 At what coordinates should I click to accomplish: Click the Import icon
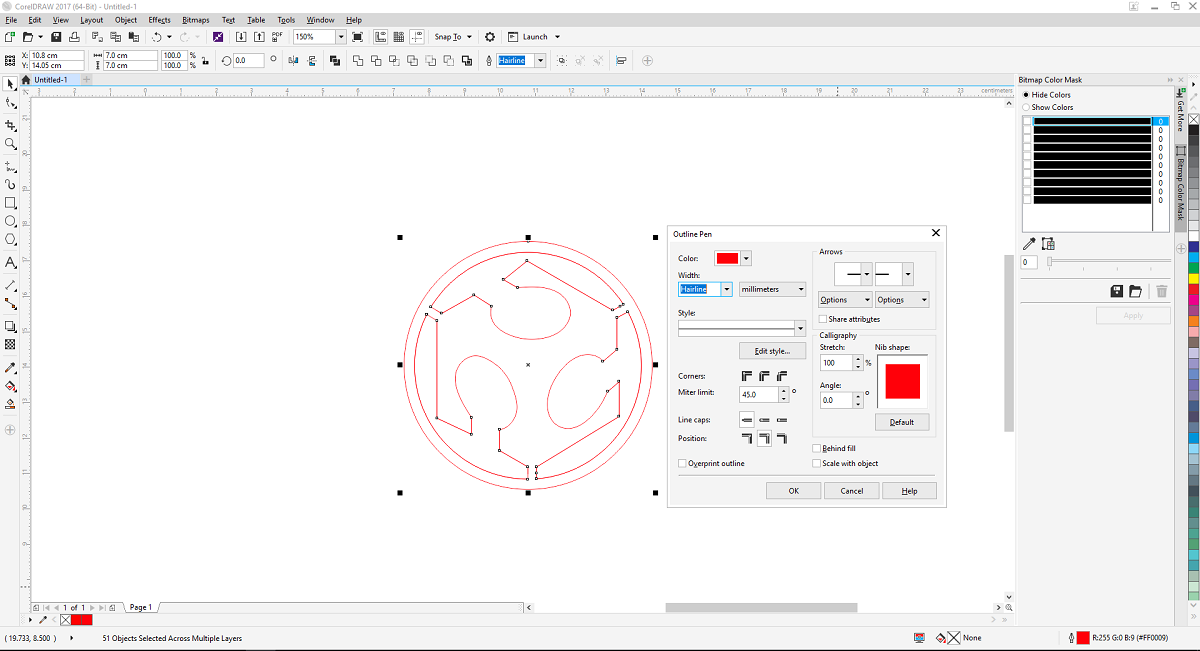(241, 37)
